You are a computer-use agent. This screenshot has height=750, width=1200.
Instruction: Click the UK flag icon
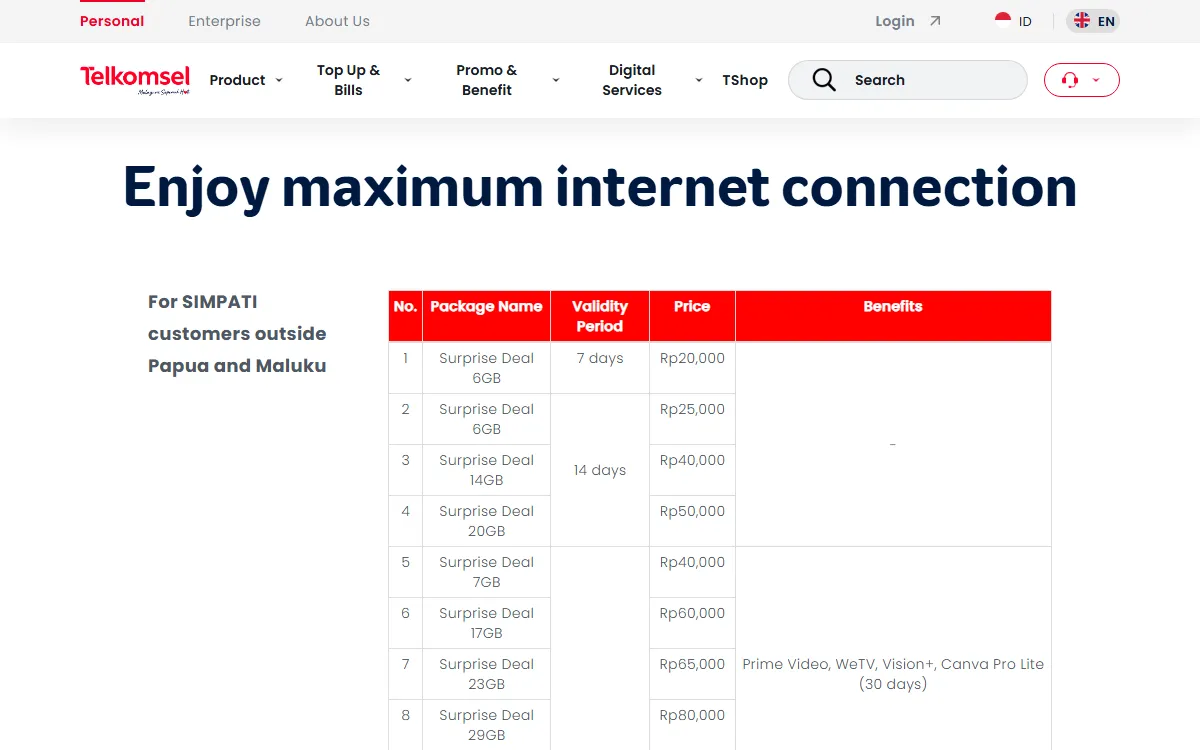1082,21
